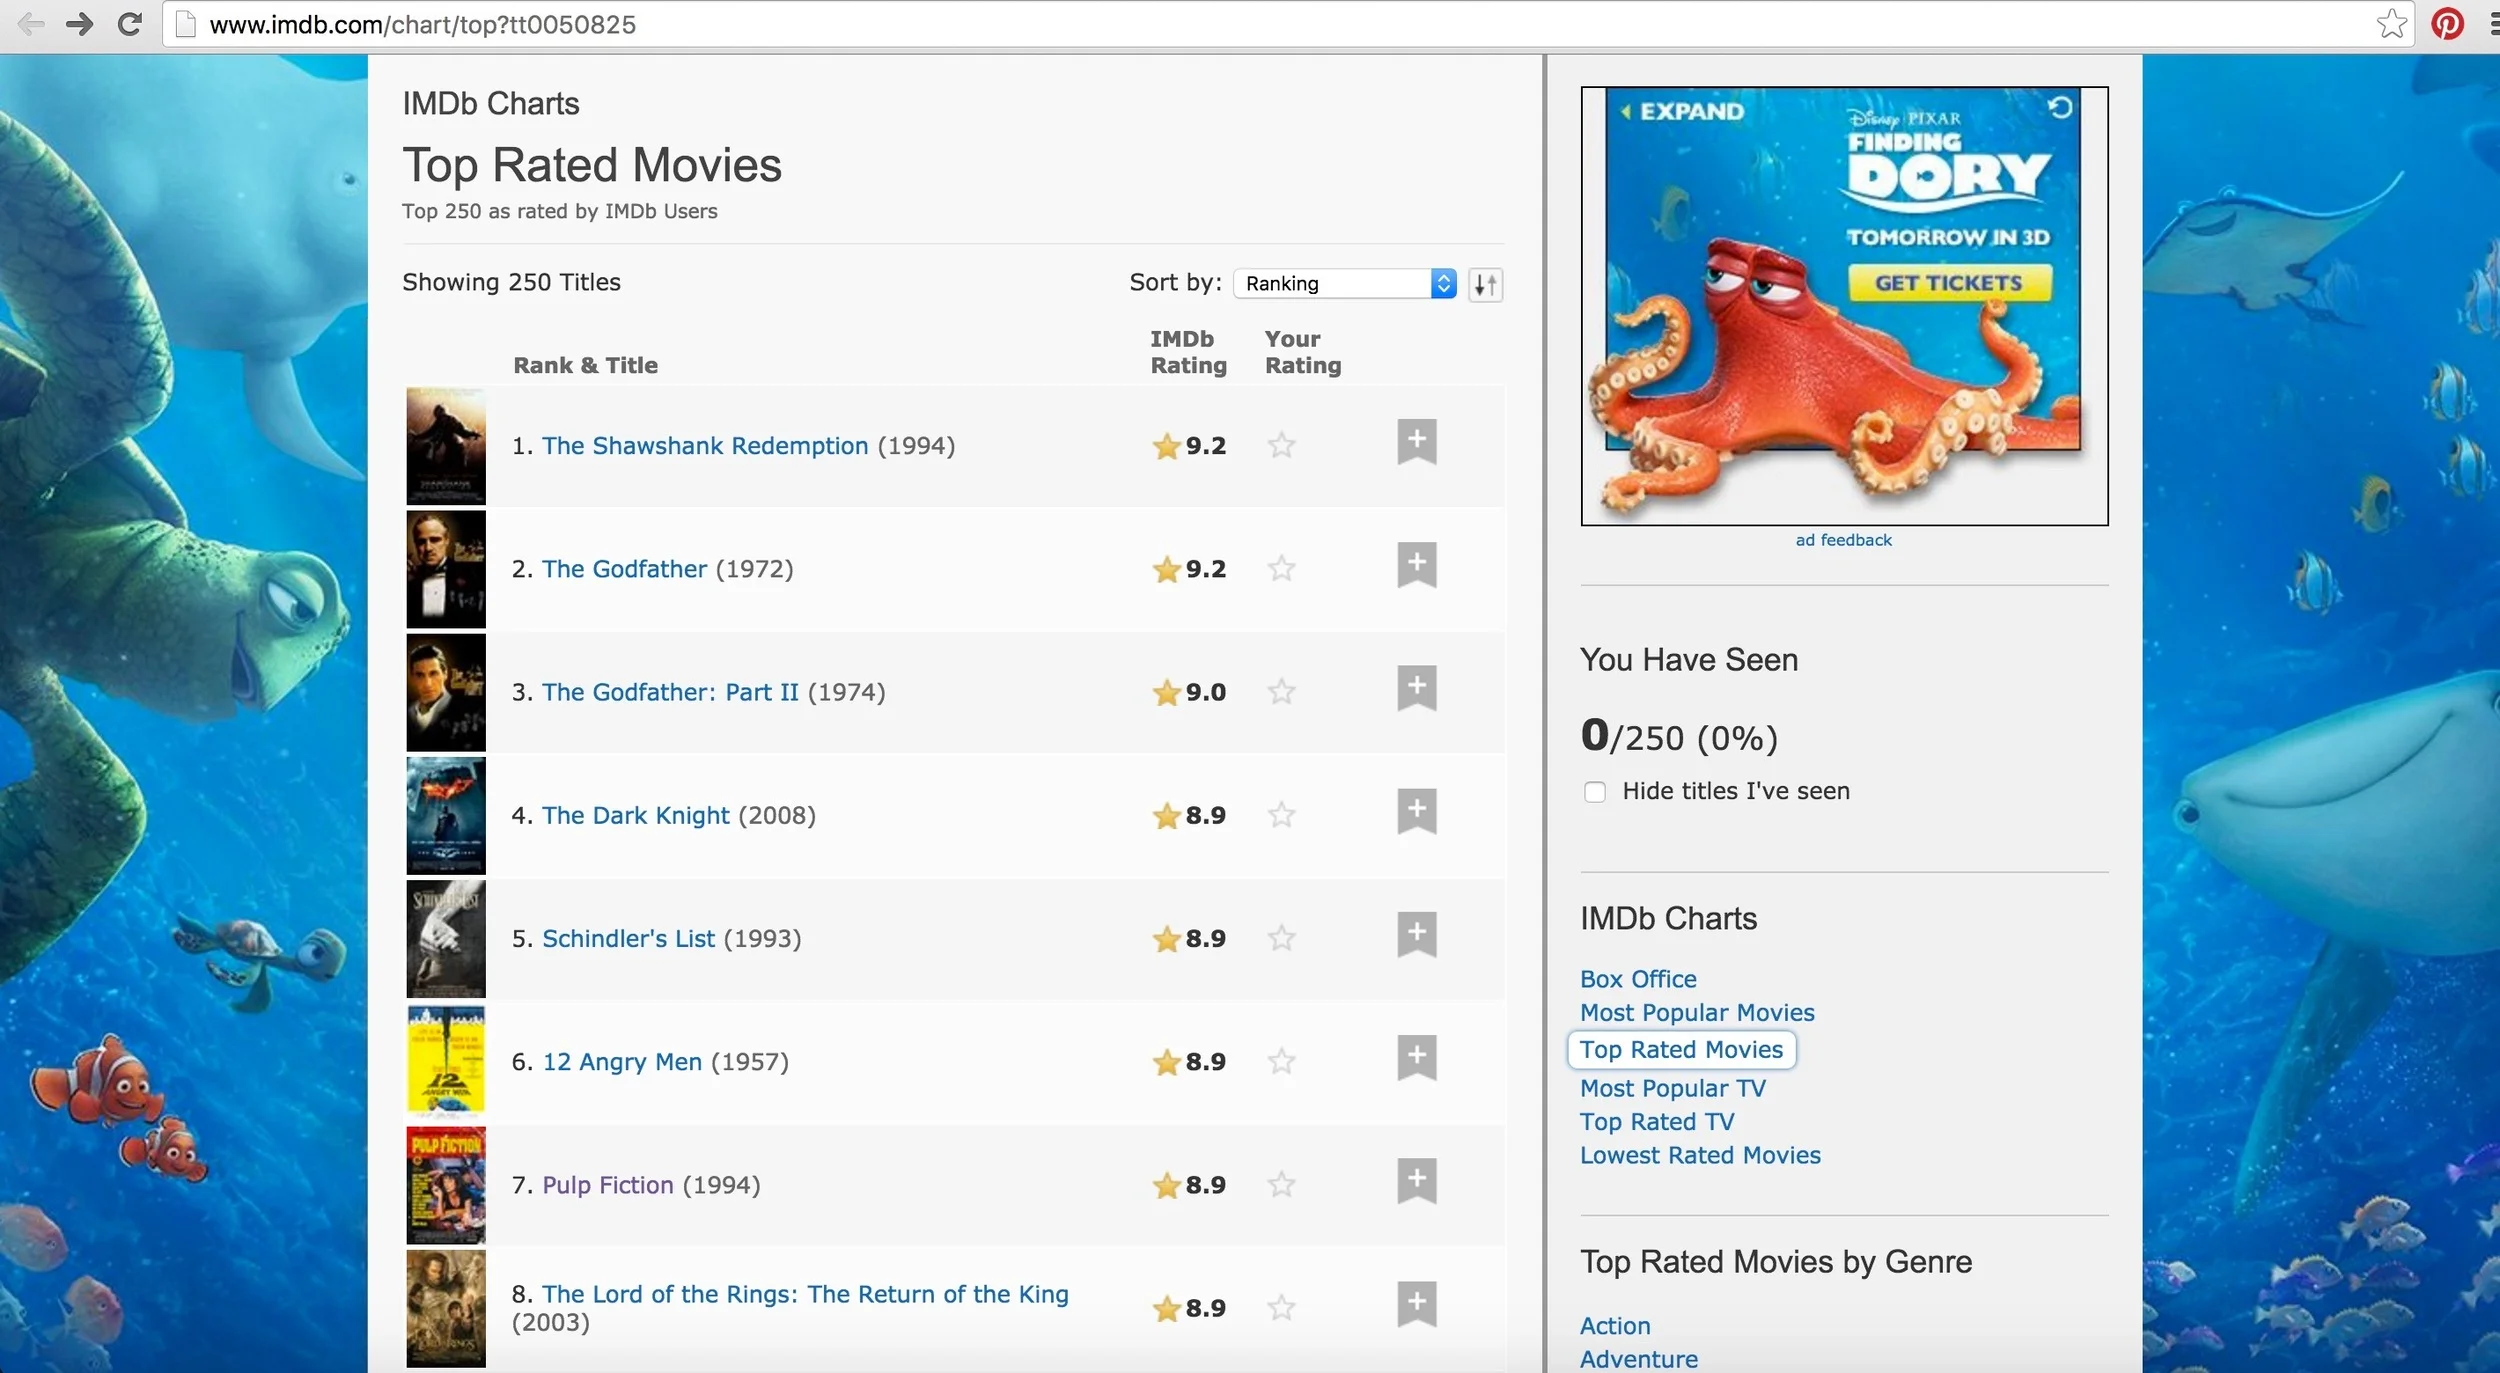The height and width of the screenshot is (1373, 2500).
Task: Open The Godfather title link
Action: point(624,569)
